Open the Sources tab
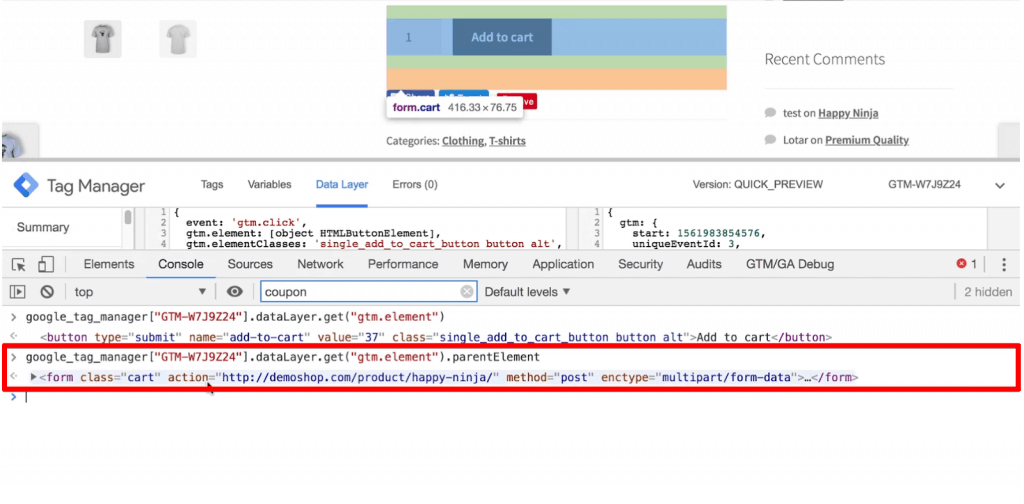Screen dimensions: 1024x504 coord(250,264)
